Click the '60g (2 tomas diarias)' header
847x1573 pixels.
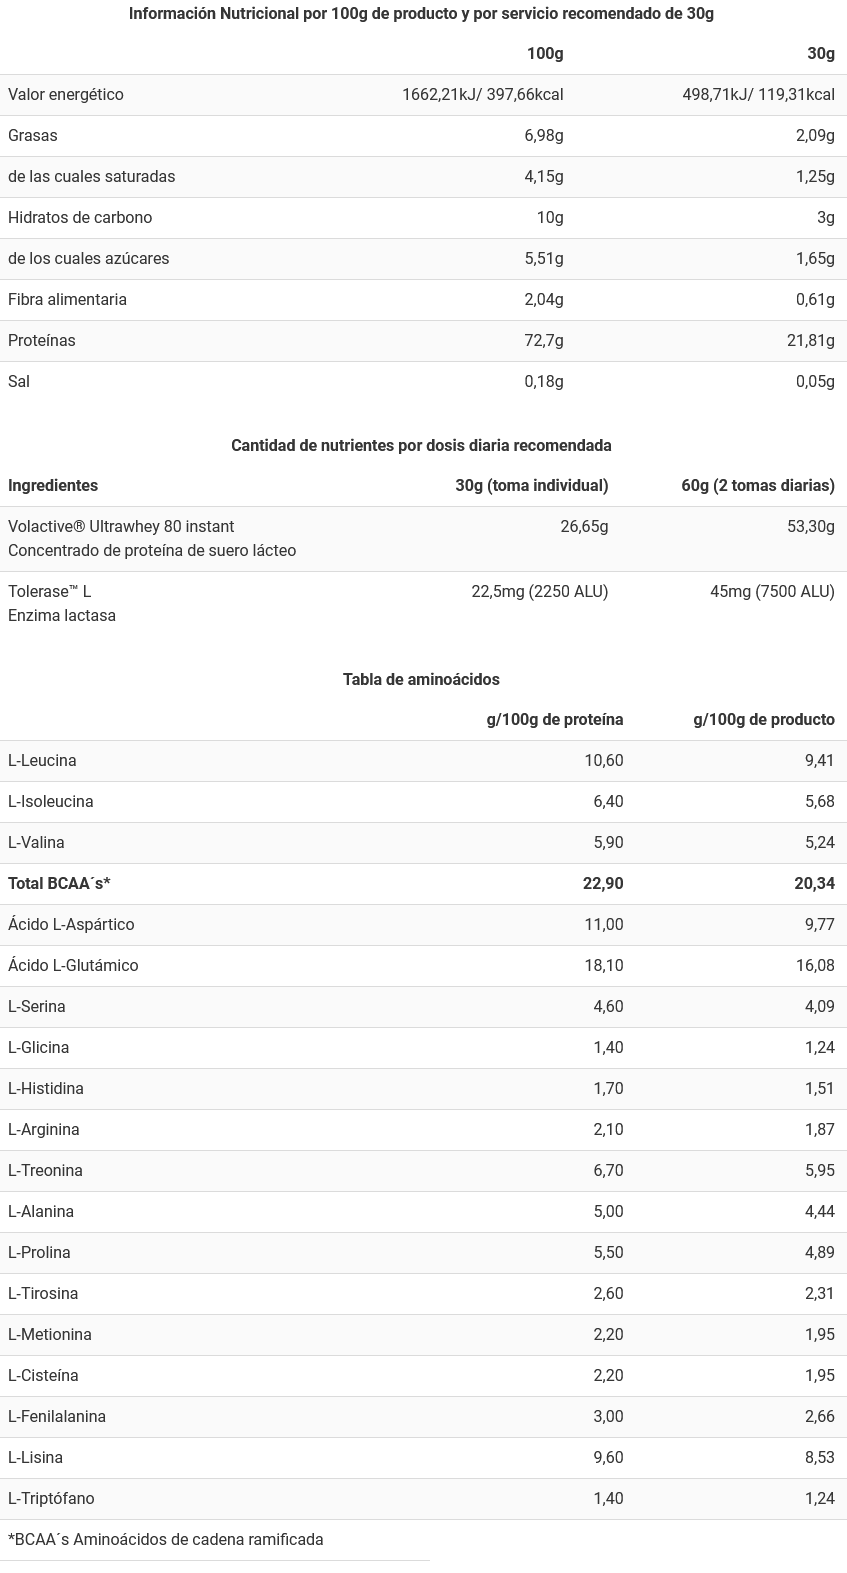pyautogui.click(x=757, y=486)
